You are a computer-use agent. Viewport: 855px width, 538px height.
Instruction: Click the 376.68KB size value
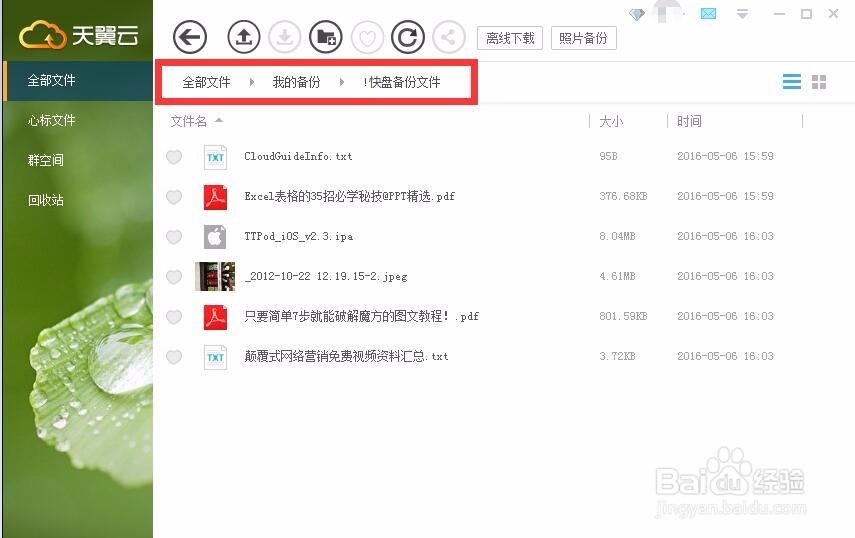point(623,196)
